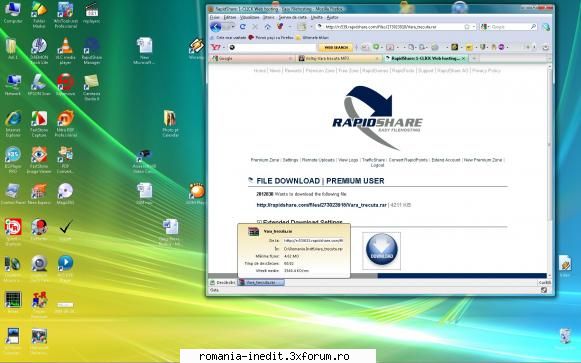The image size is (581, 363).
Task: Close the Google tab
Action: pos(290,59)
